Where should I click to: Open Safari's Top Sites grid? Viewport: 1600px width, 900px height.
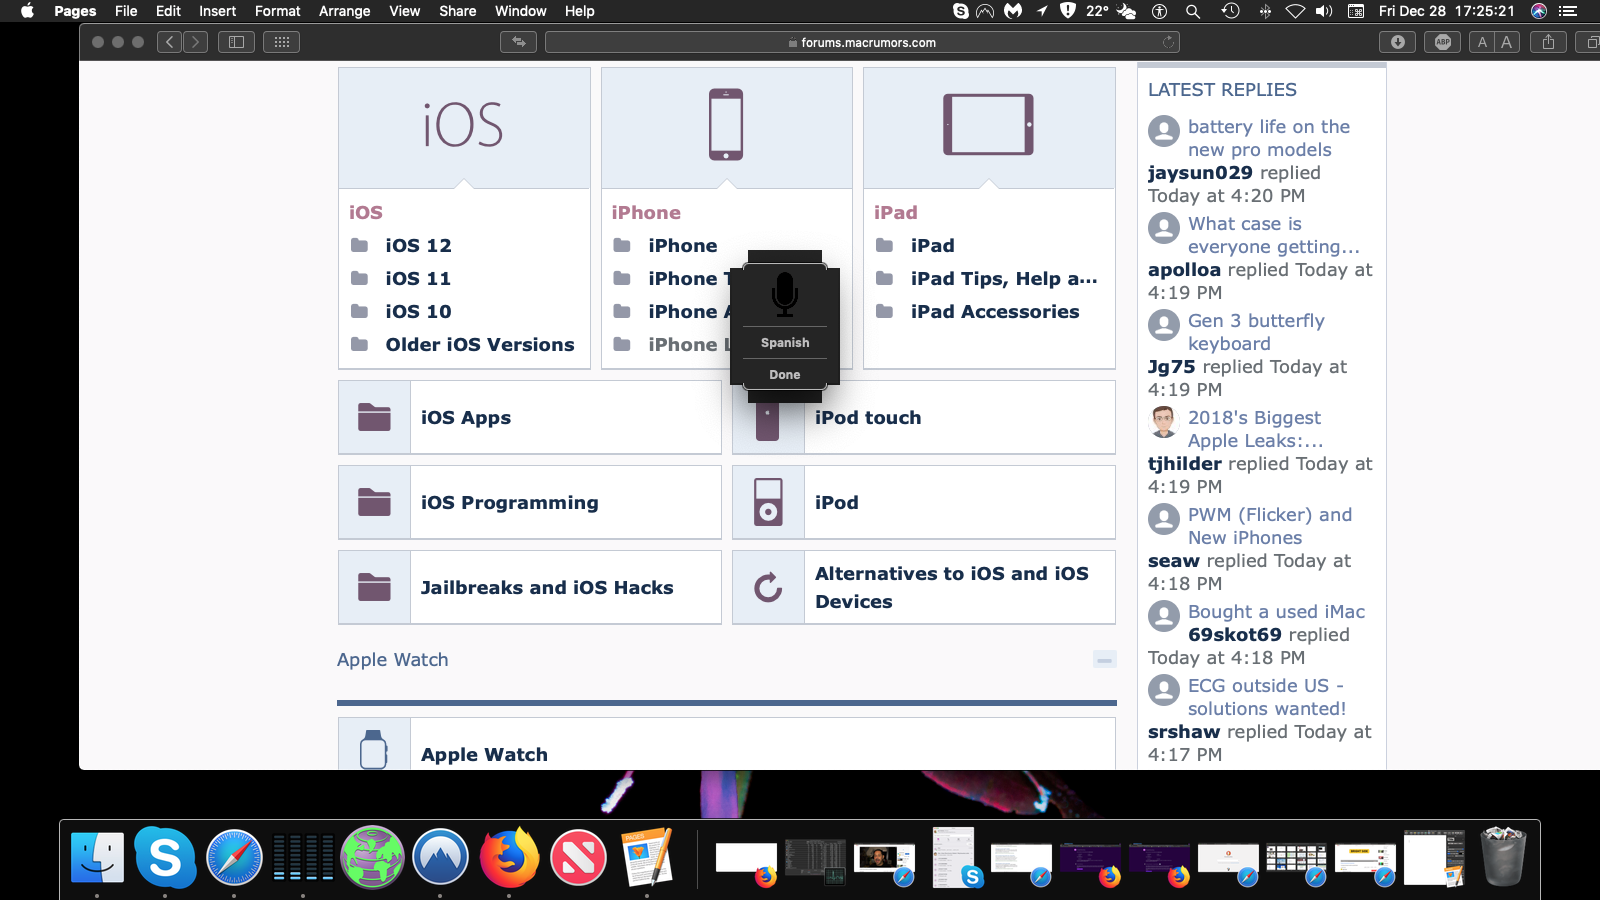[x=281, y=42]
